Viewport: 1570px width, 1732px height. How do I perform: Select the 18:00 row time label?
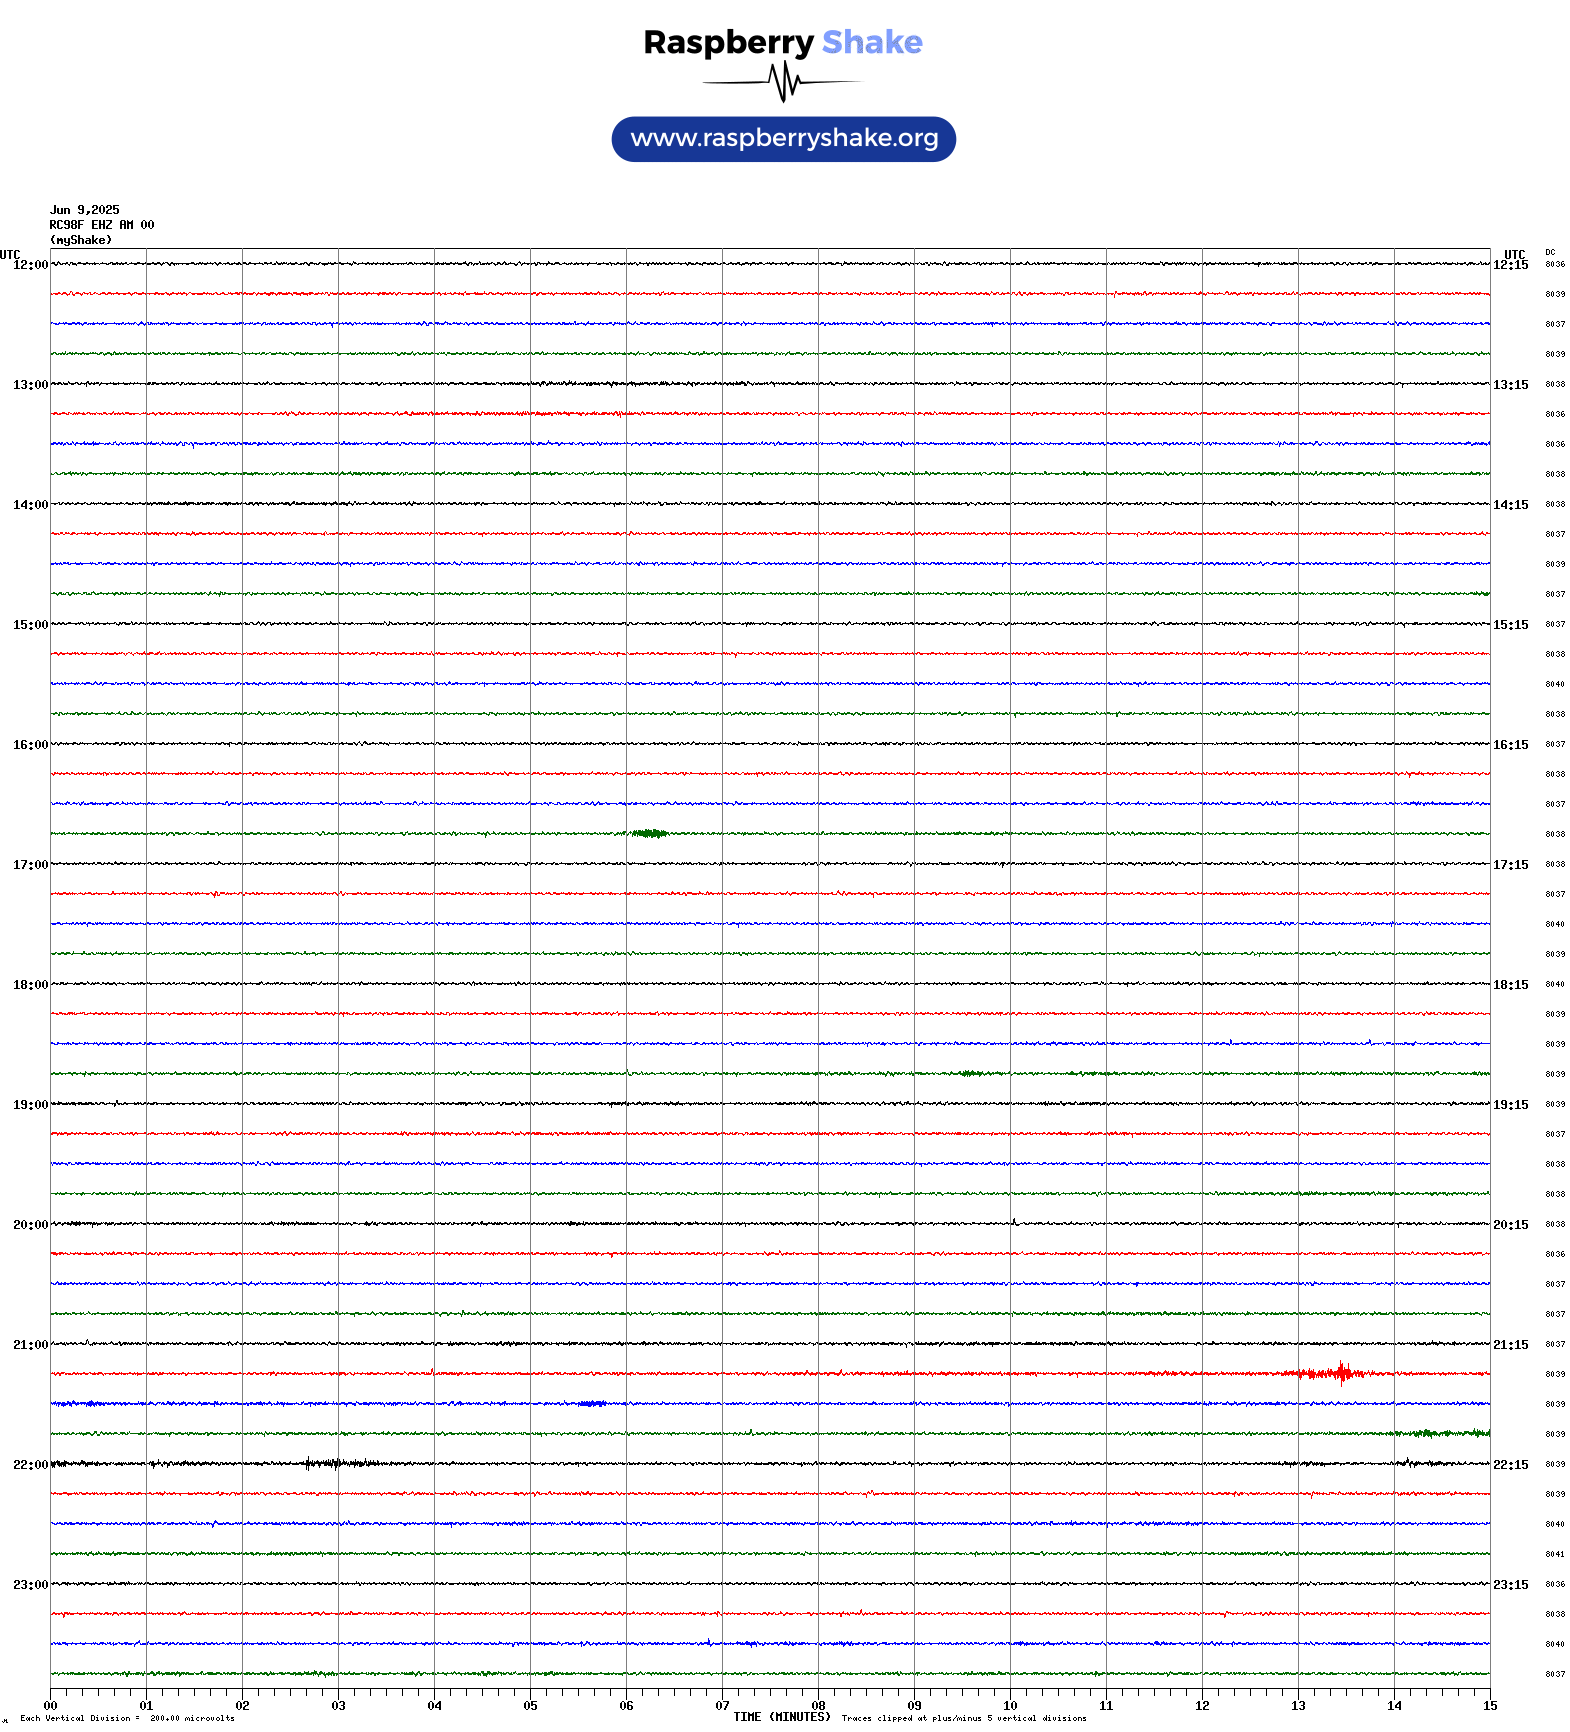30,985
